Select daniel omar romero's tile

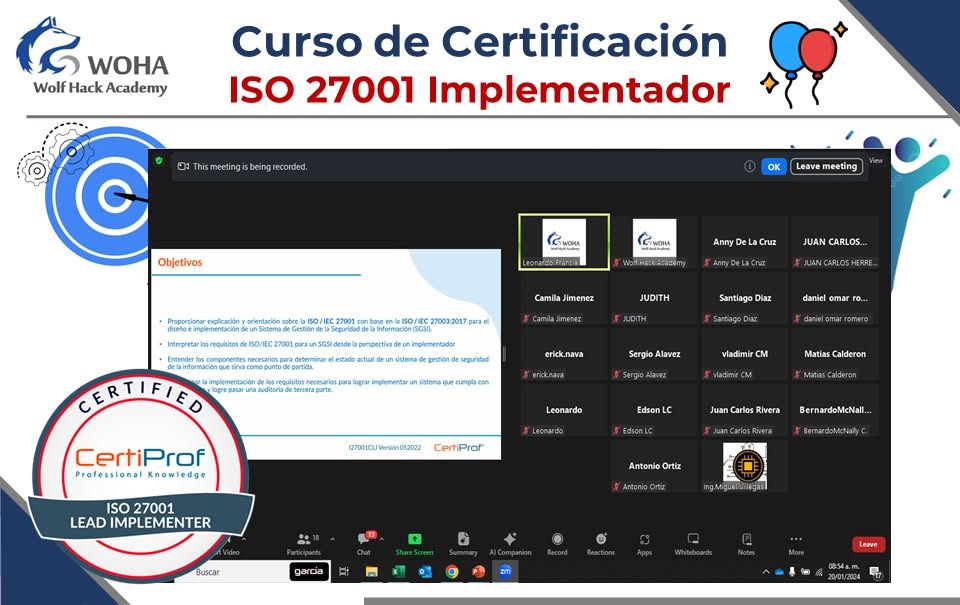click(x=834, y=299)
